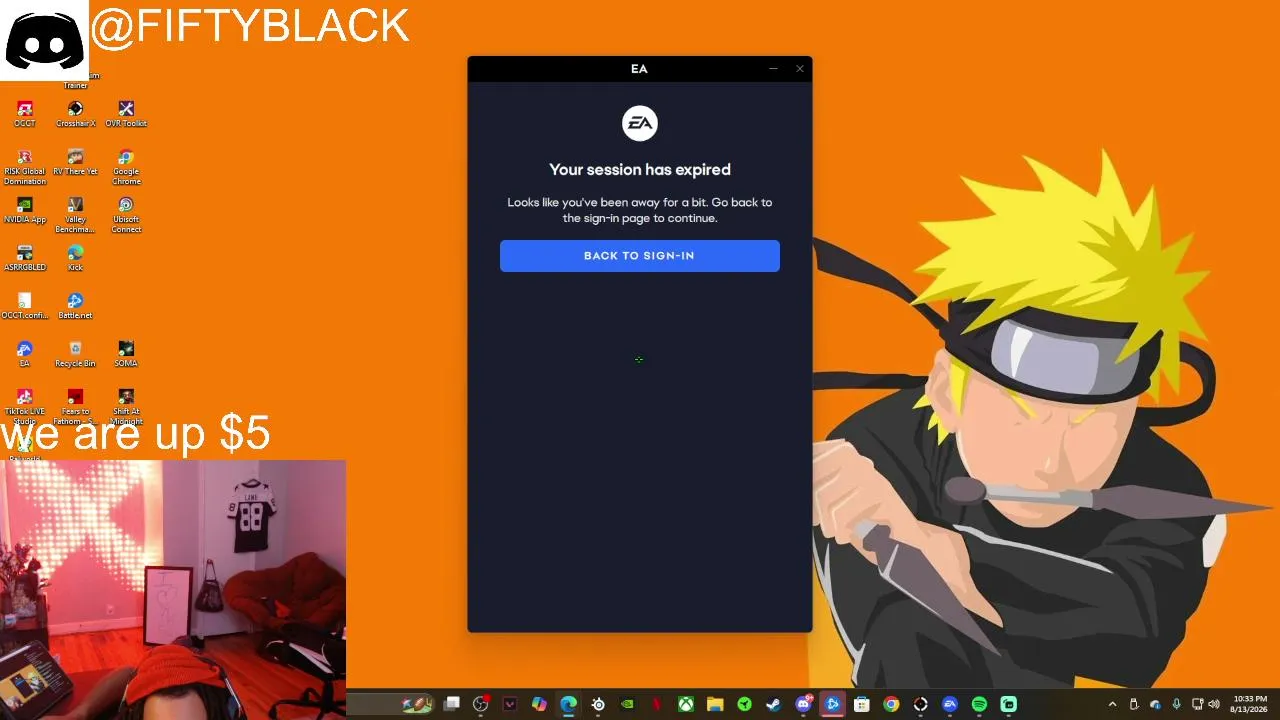Open Ubisoft Connect desktop icon

(126, 215)
